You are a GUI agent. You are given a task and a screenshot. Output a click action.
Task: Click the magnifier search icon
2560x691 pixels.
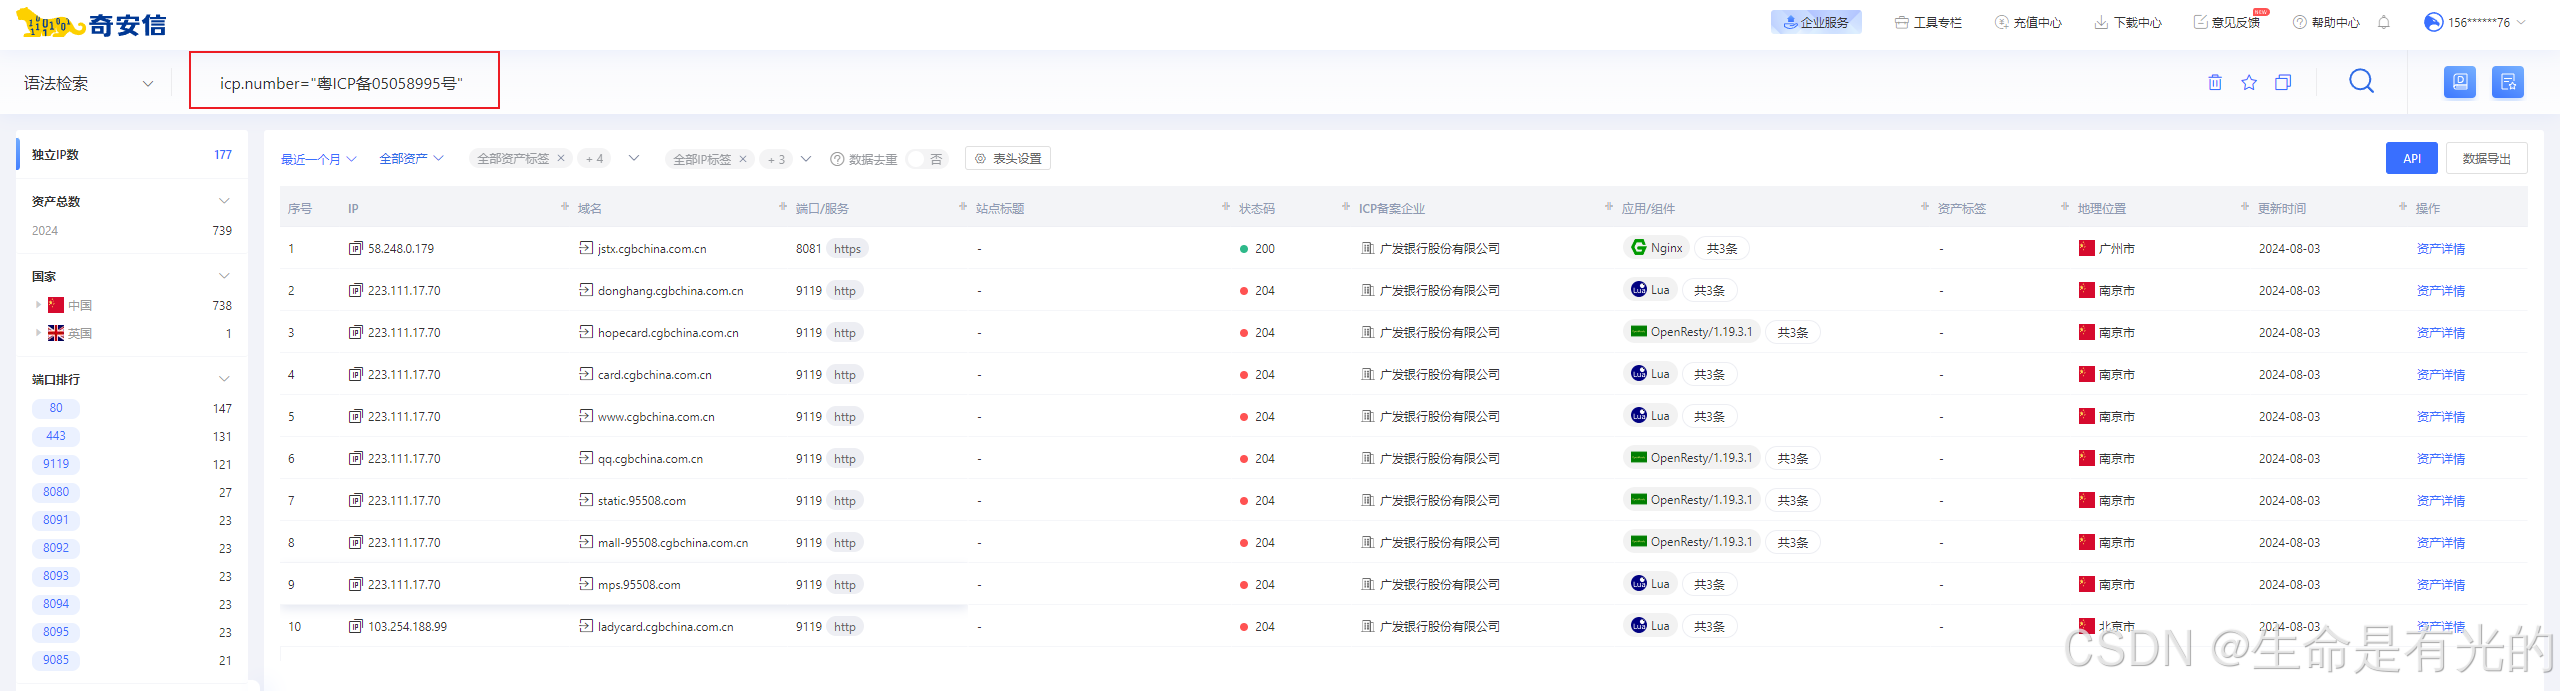(x=2361, y=82)
